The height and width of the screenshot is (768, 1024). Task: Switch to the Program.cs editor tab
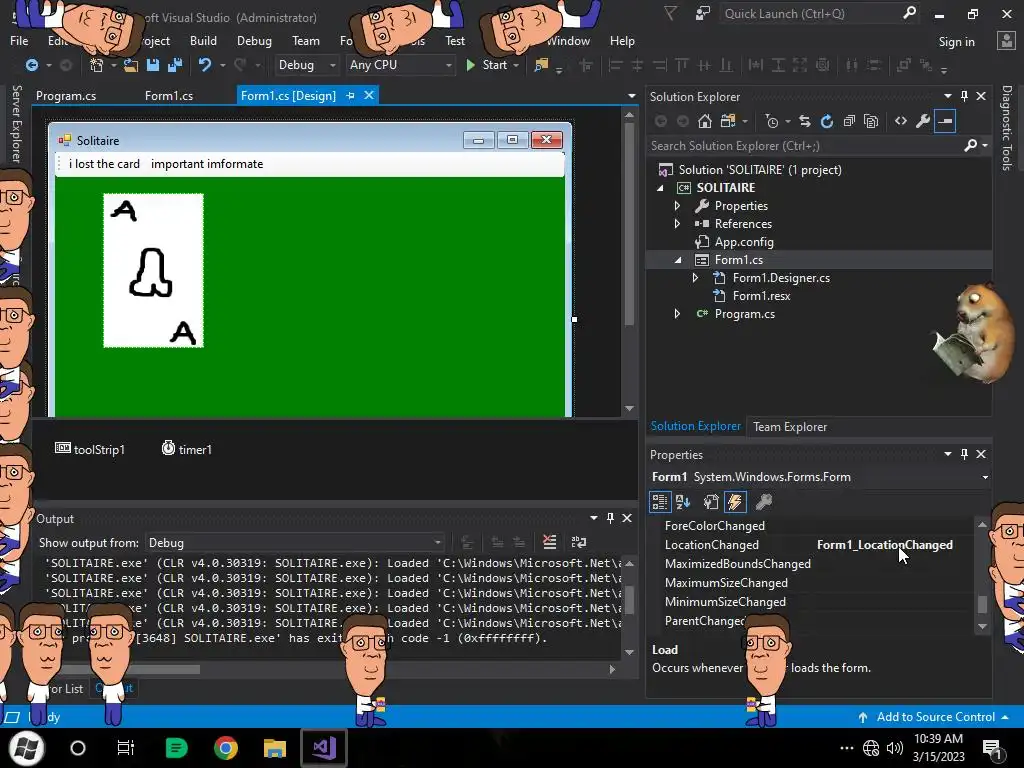point(66,95)
